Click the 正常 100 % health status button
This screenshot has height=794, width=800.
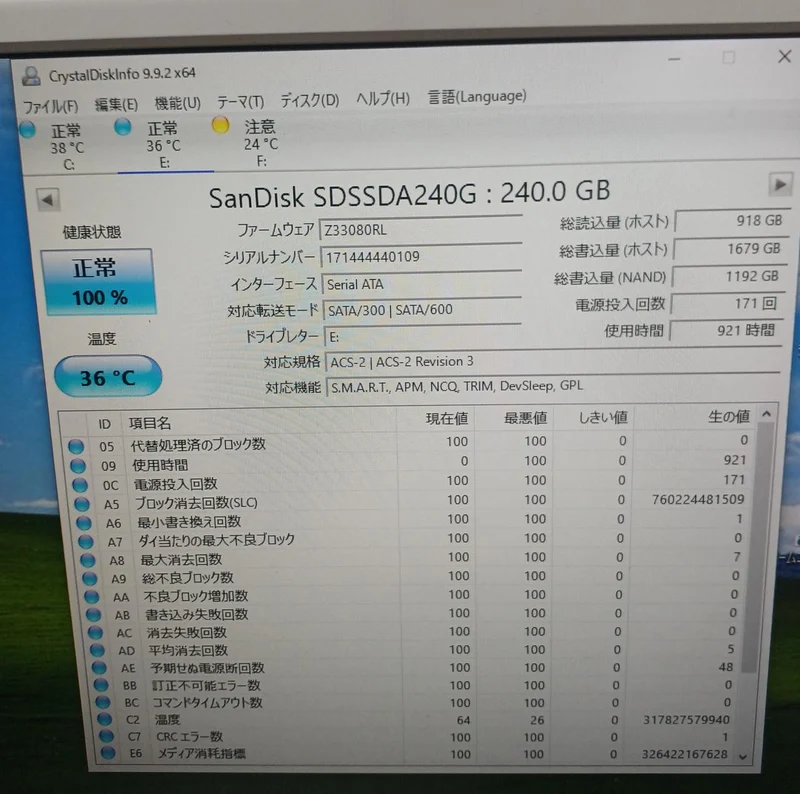click(99, 282)
